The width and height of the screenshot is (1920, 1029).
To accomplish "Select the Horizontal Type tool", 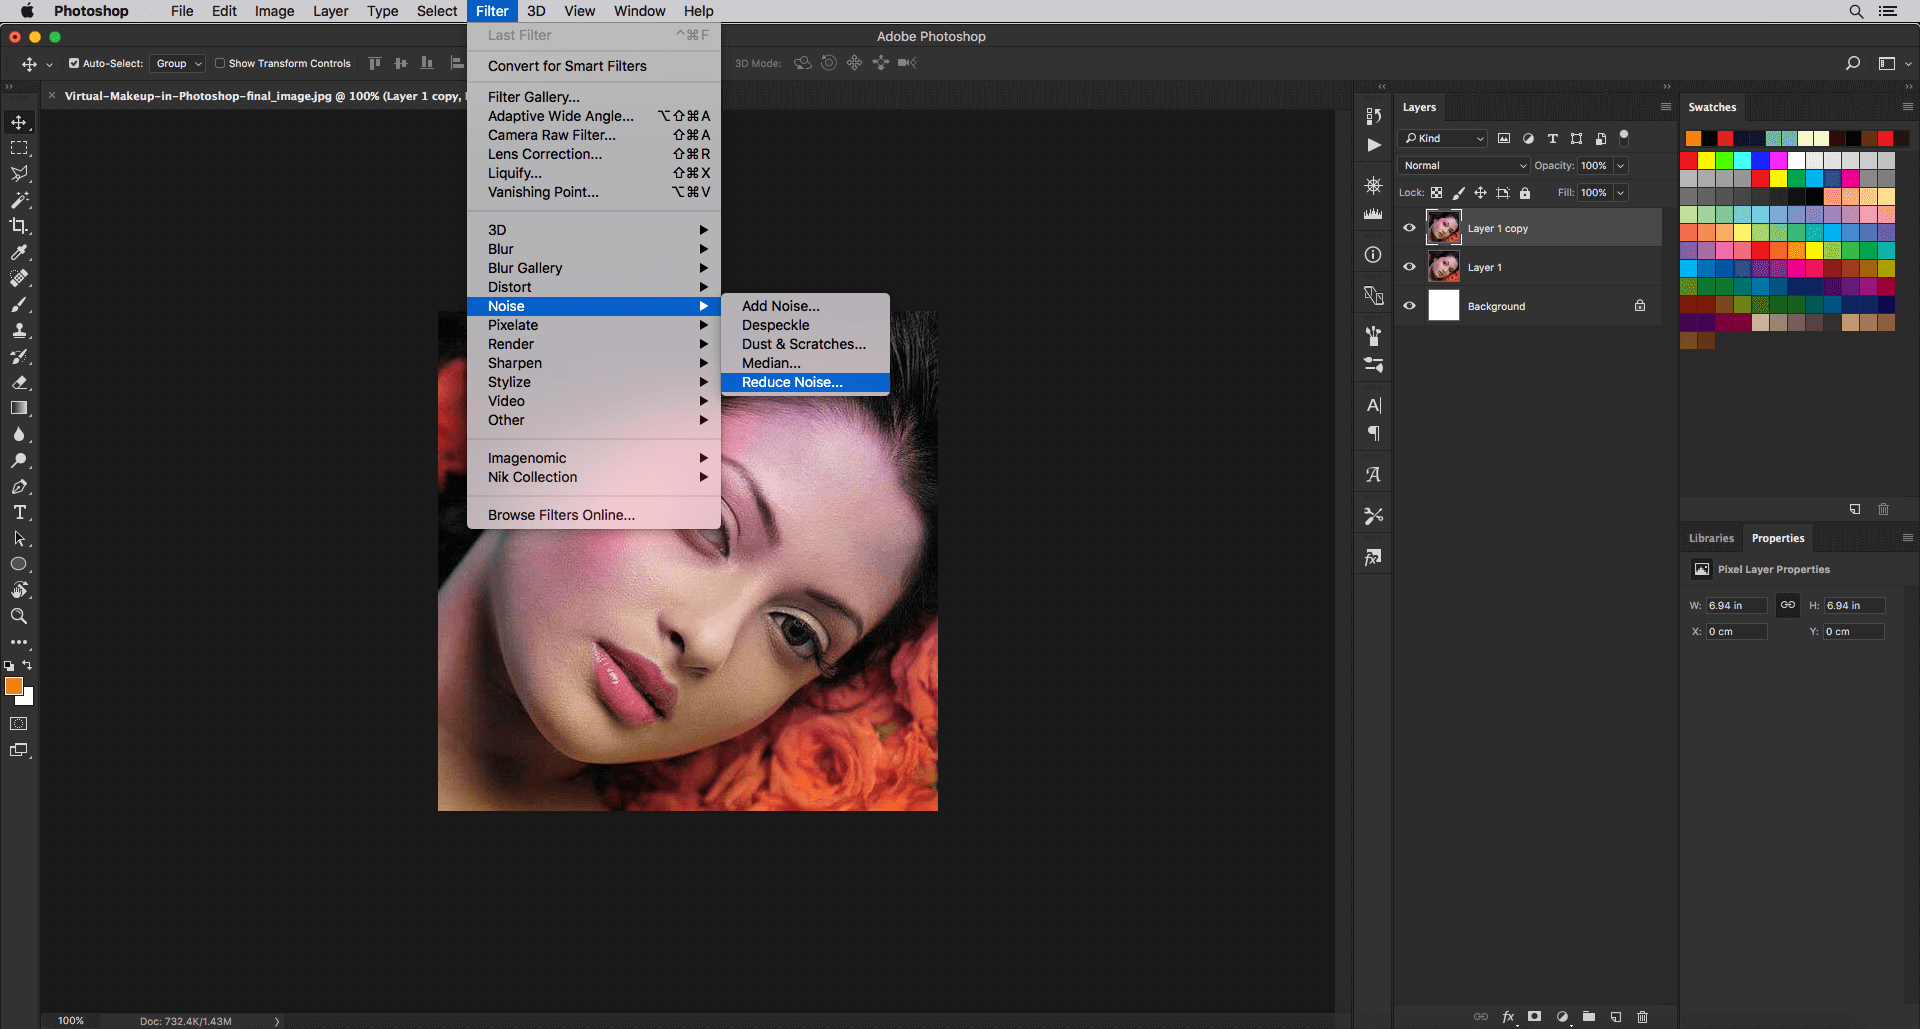I will coord(19,512).
